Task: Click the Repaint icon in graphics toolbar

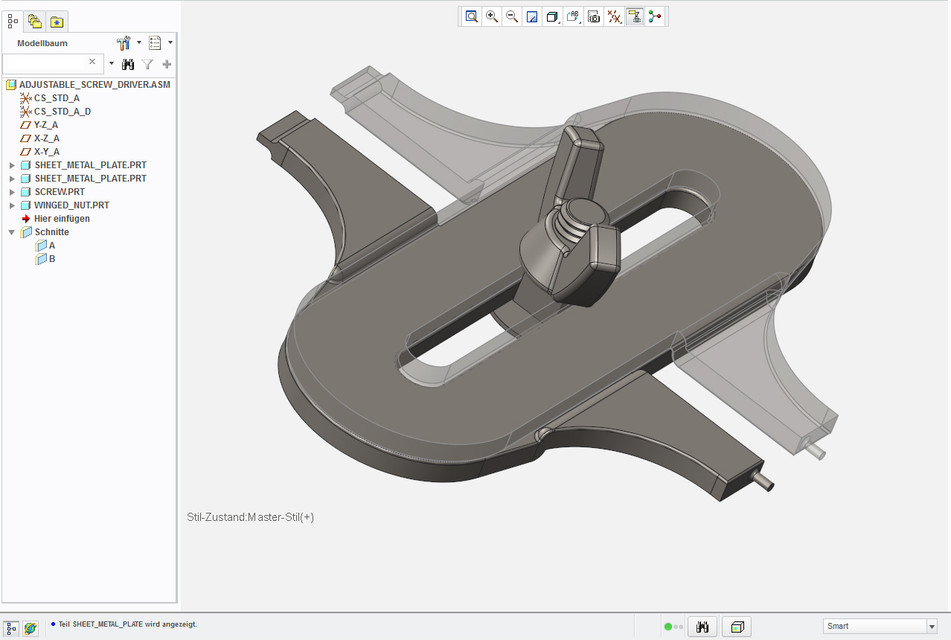Action: coord(532,16)
